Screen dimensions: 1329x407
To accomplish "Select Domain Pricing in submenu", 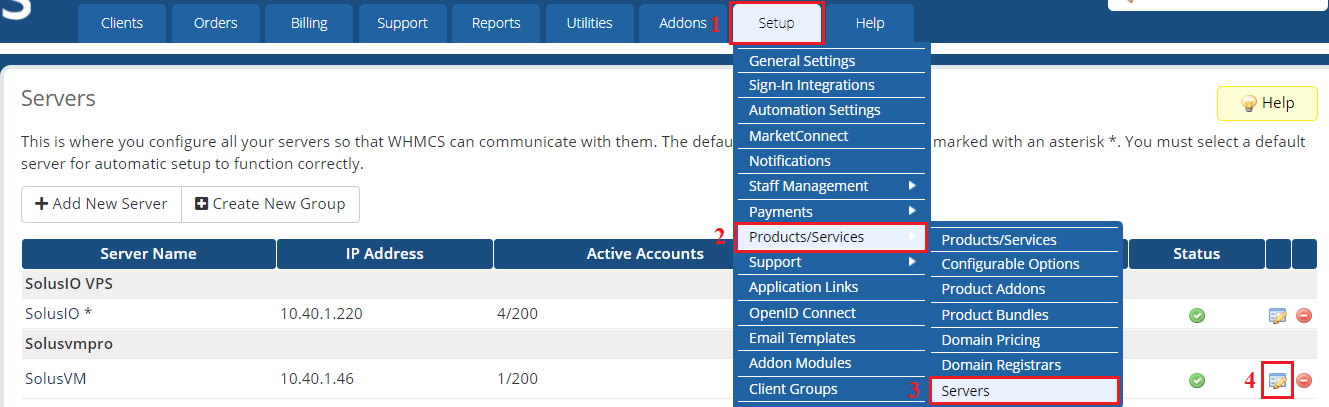I will click(x=991, y=340).
